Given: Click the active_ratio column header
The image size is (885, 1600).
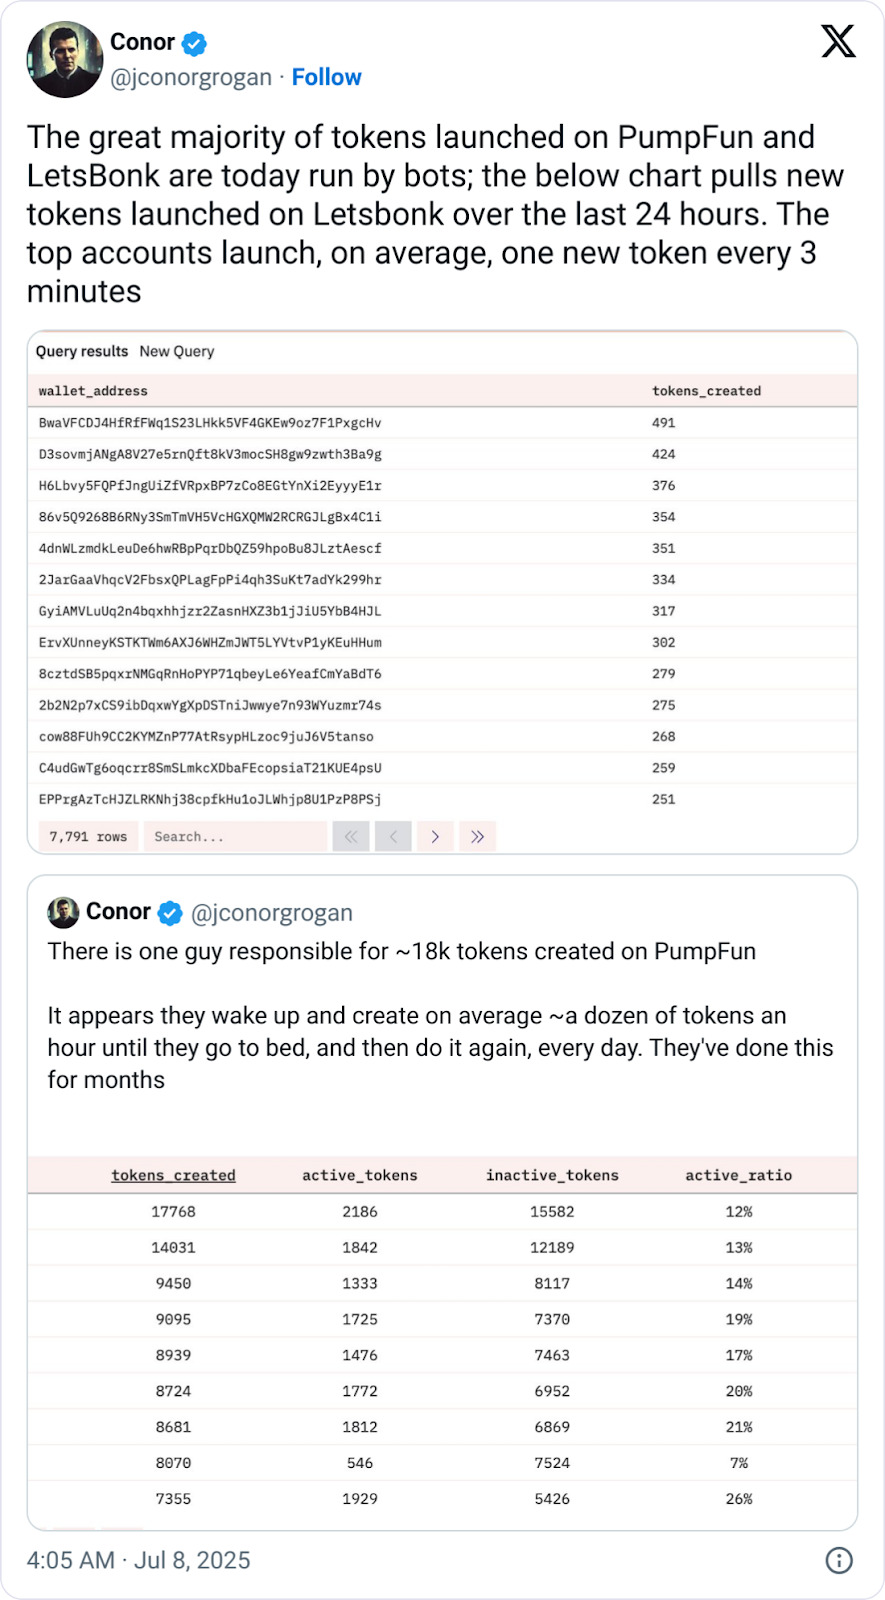Looking at the screenshot, I should 738,1175.
